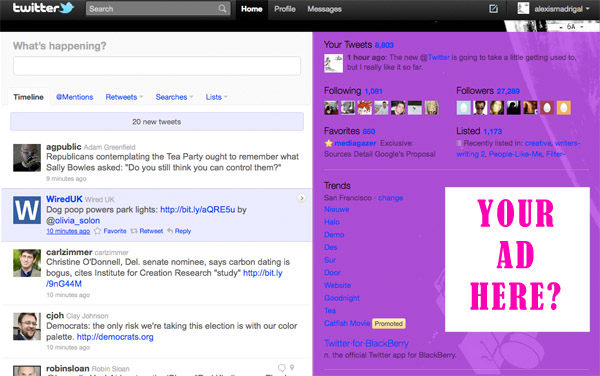Click your tweet avatar under Your Tweets

coord(333,63)
